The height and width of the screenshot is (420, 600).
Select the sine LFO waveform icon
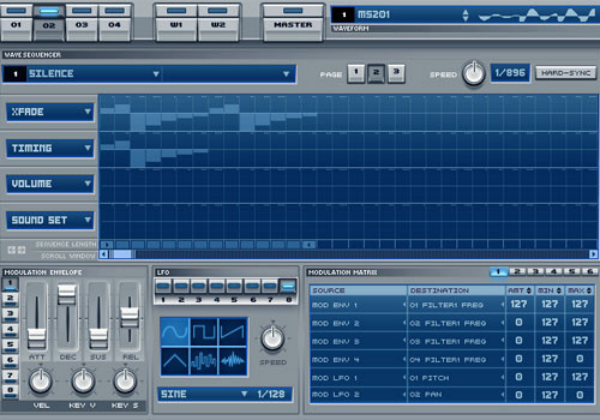pyautogui.click(x=176, y=332)
